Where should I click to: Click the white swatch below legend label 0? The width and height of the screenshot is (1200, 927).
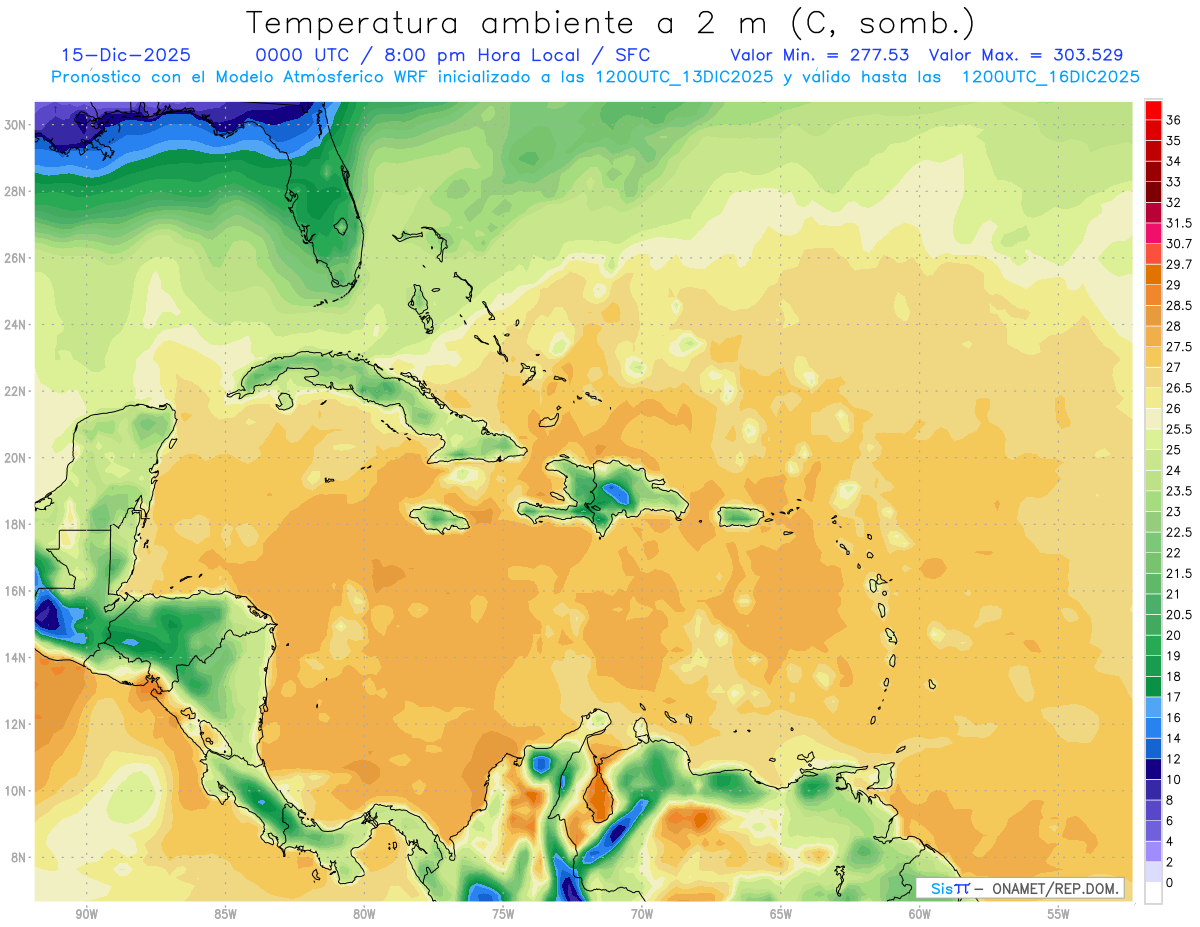pos(1153,893)
